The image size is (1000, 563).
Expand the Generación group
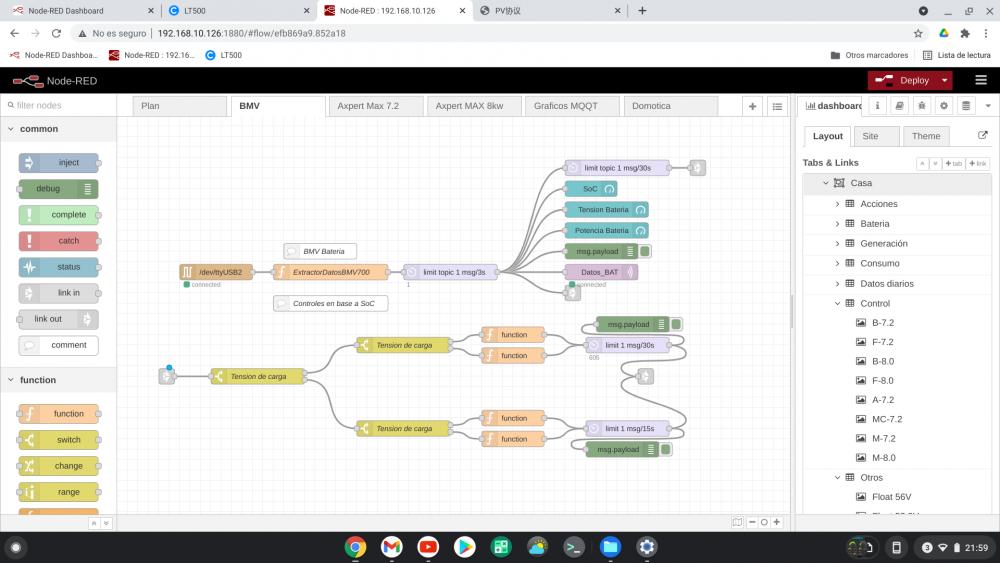point(837,244)
